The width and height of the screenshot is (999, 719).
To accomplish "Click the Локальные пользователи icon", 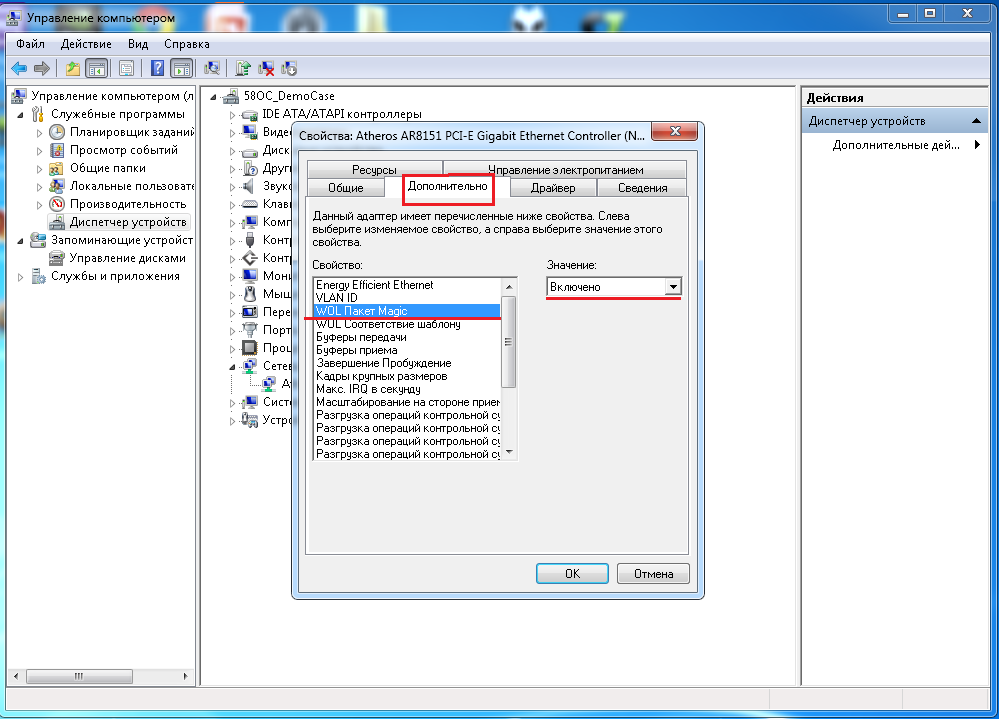I will pyautogui.click(x=57, y=186).
